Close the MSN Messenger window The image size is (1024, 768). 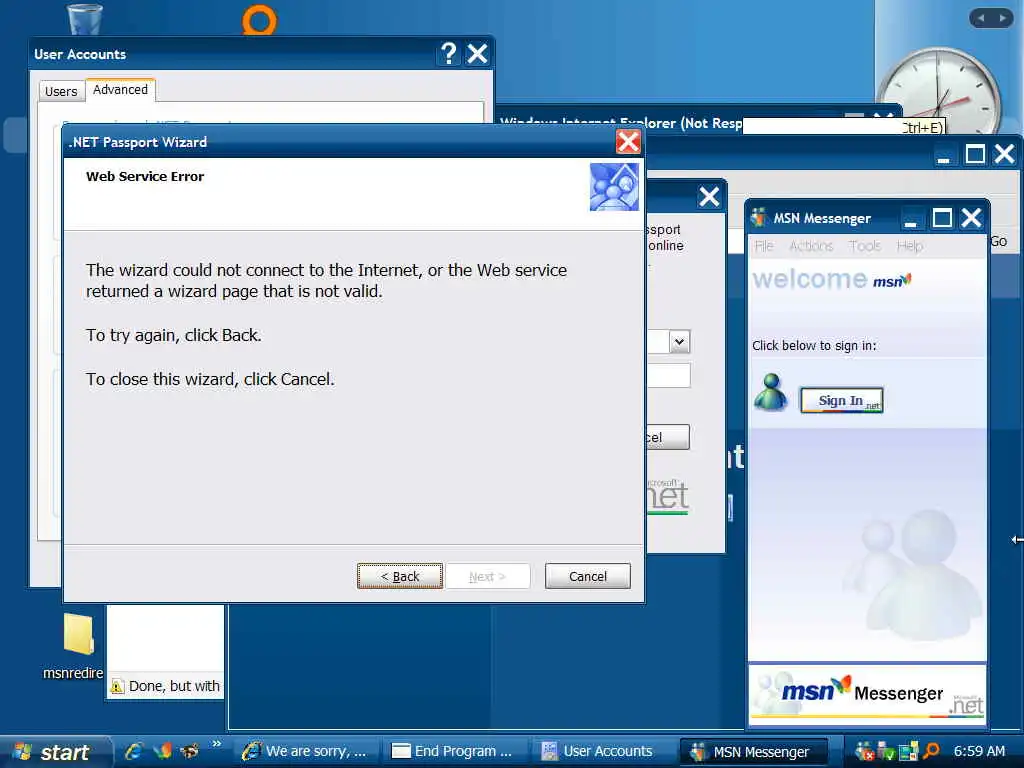click(x=972, y=218)
